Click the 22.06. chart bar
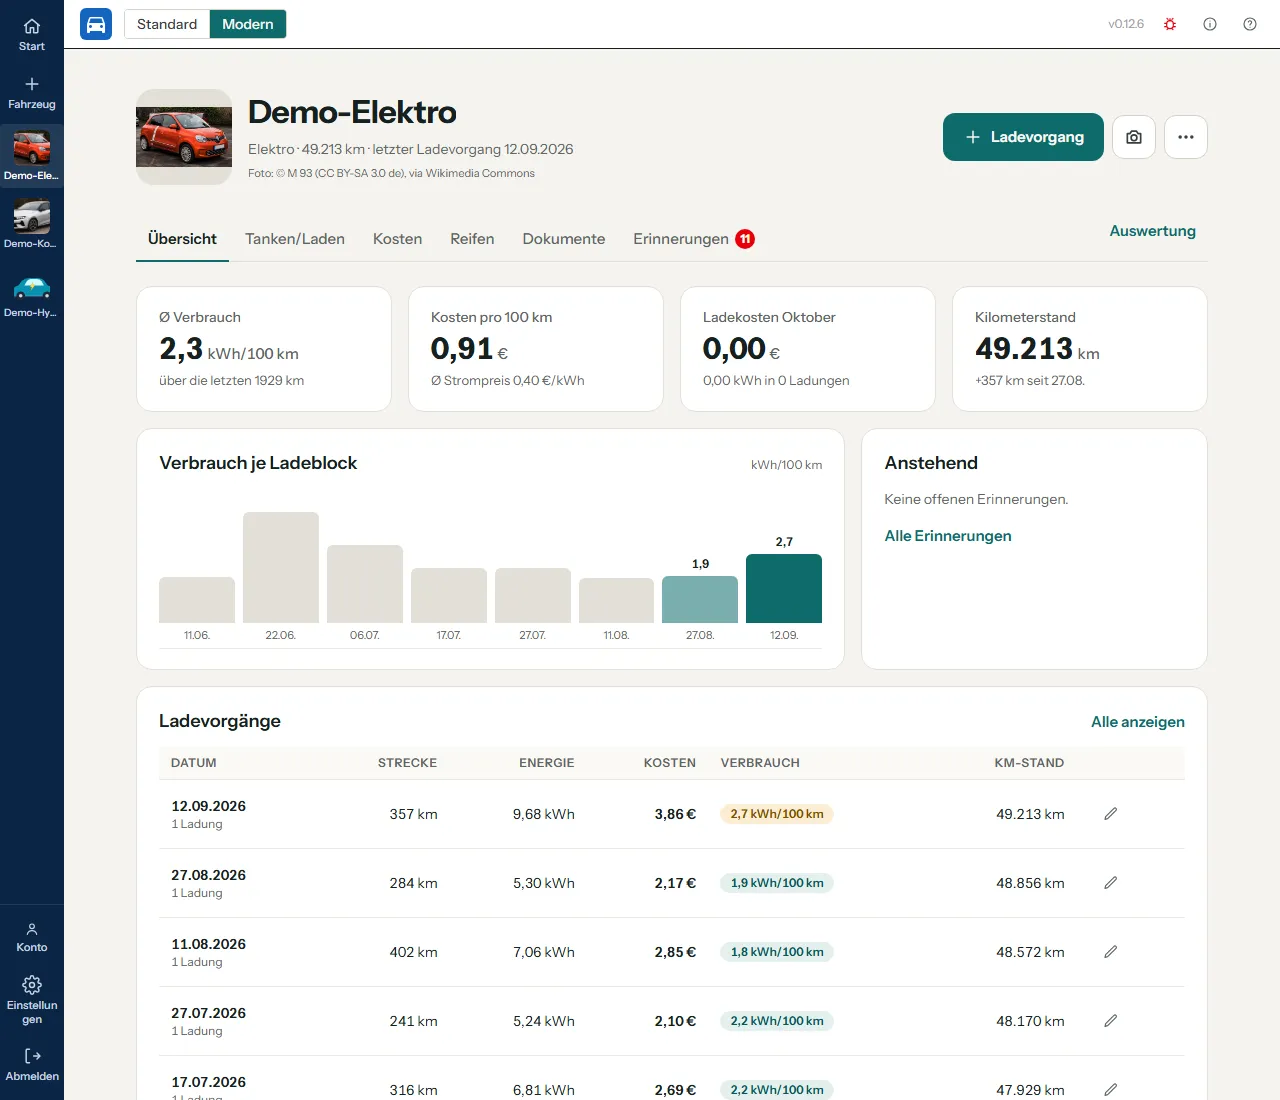Screen dimensions: 1280x1100 point(281,567)
